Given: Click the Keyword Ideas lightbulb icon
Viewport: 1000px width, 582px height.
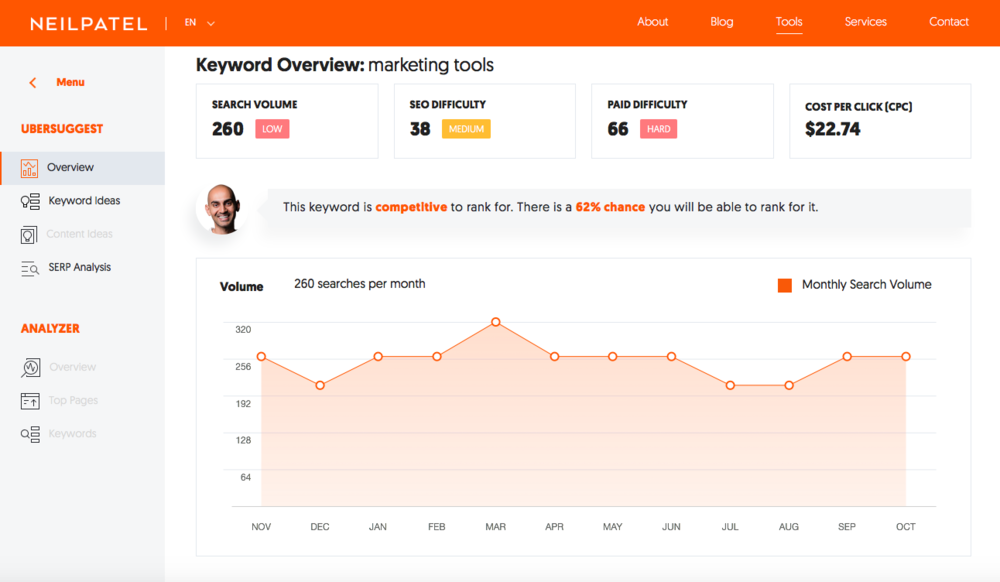Looking at the screenshot, I should (x=30, y=201).
